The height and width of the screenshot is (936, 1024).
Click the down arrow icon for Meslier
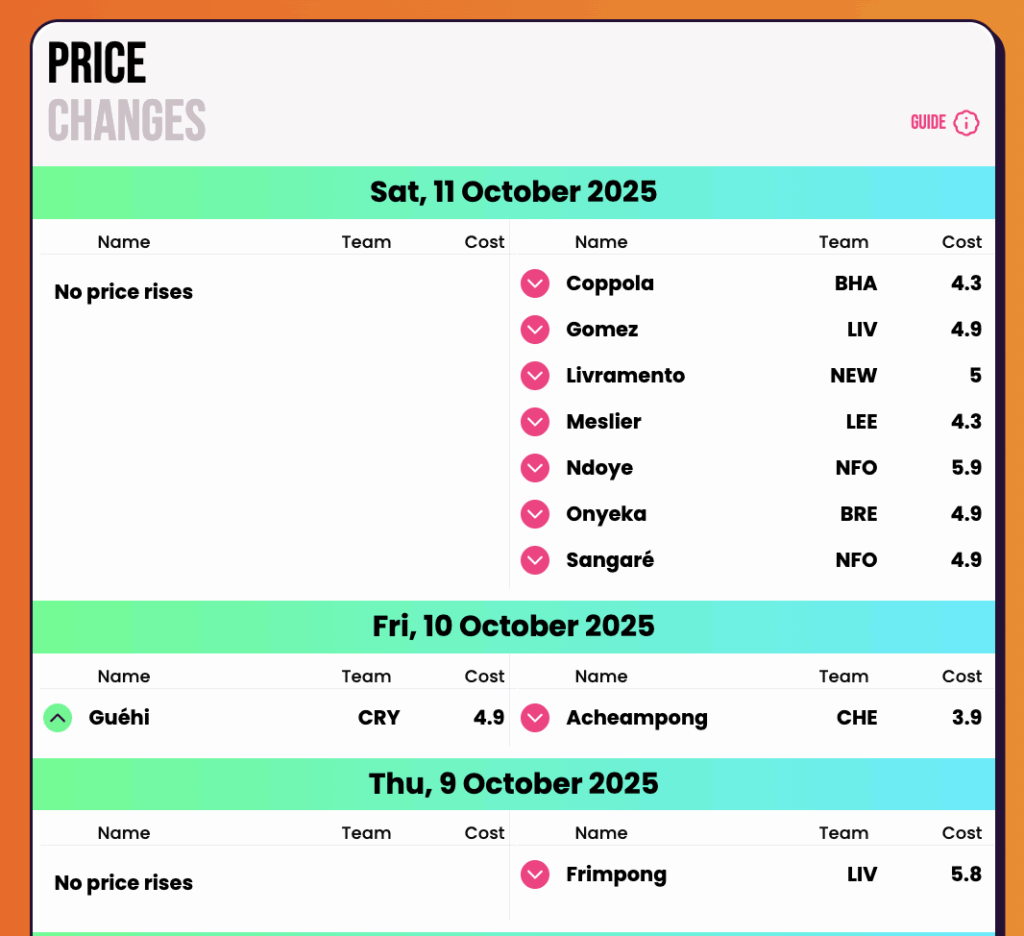[x=535, y=422]
